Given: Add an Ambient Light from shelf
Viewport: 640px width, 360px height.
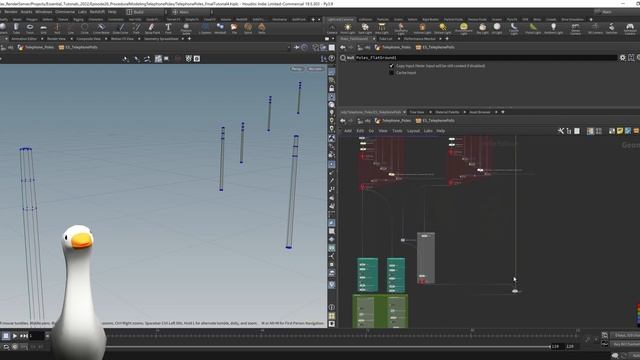Looking at the screenshot, I should [x=553, y=29].
